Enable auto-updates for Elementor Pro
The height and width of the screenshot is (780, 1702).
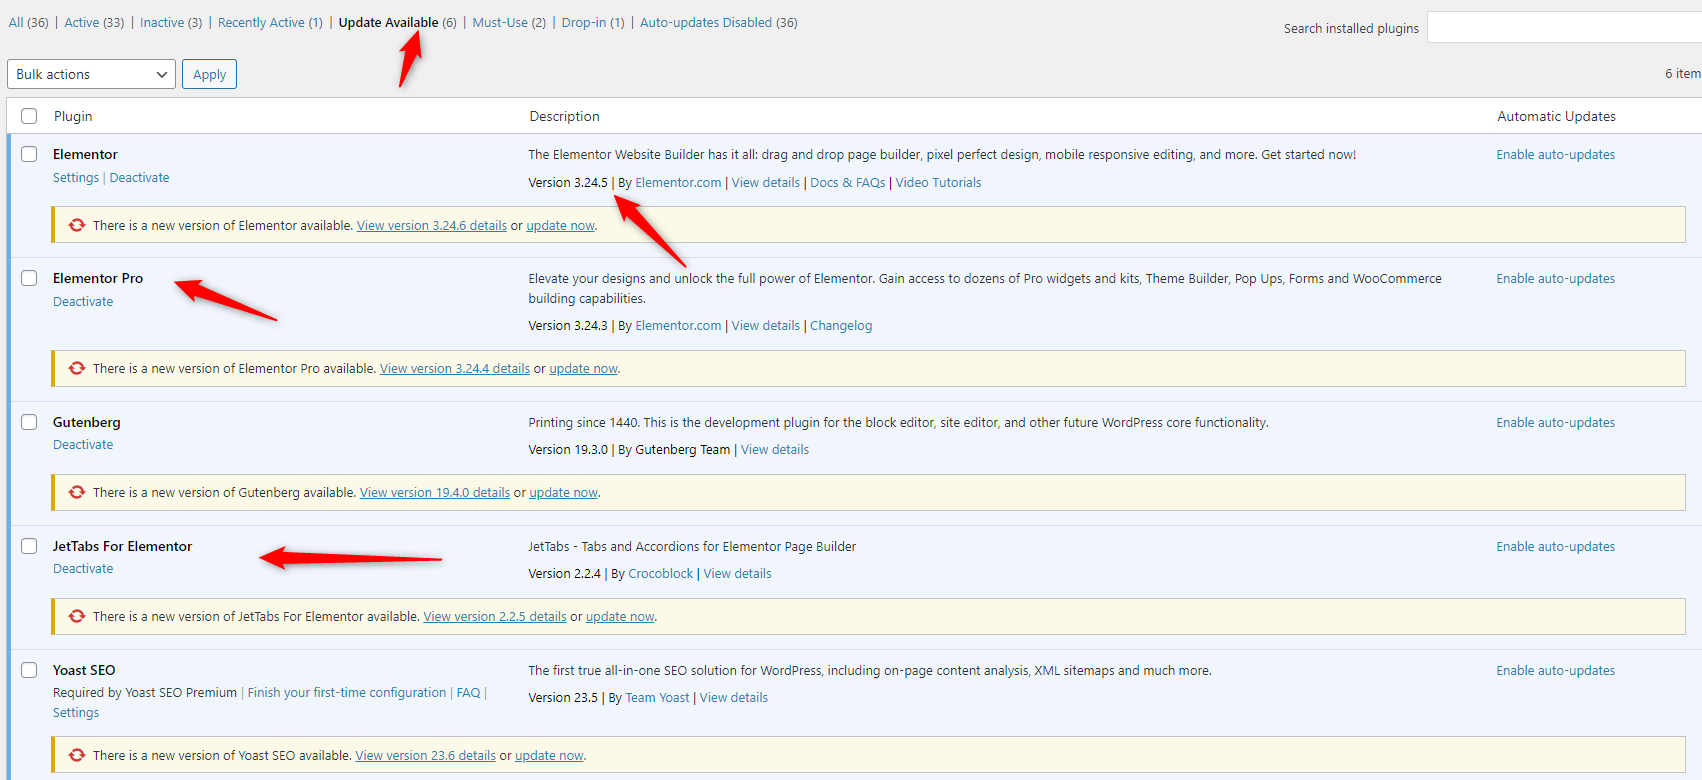pos(1555,278)
